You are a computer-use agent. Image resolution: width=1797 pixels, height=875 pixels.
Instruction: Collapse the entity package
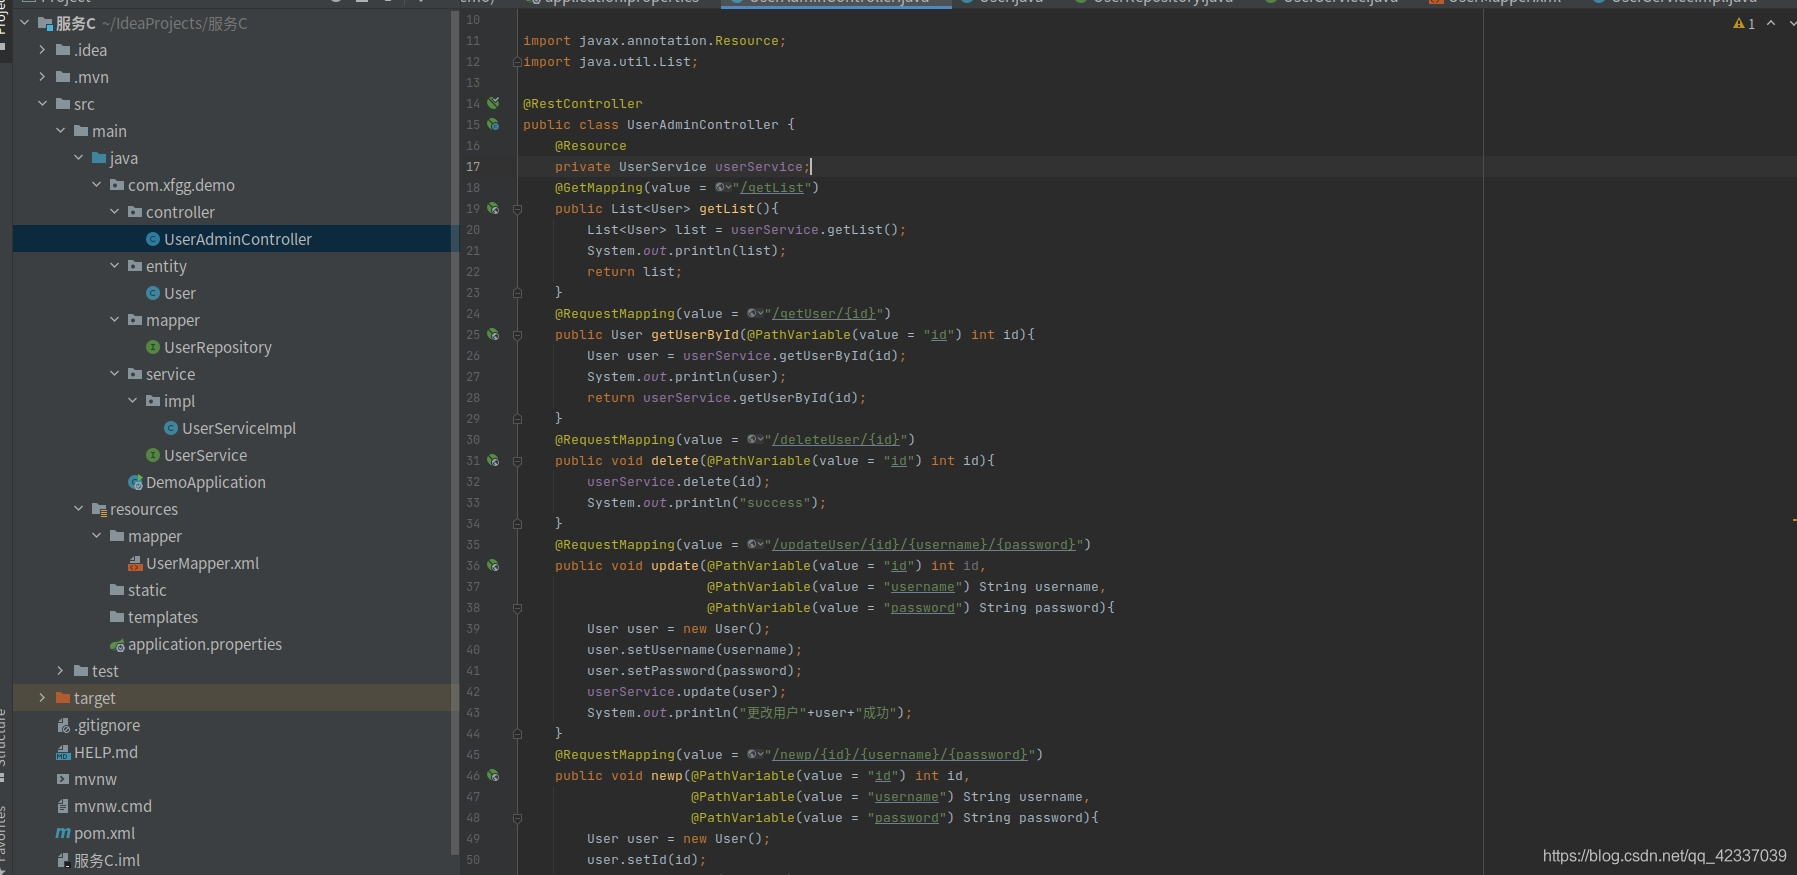click(x=114, y=265)
